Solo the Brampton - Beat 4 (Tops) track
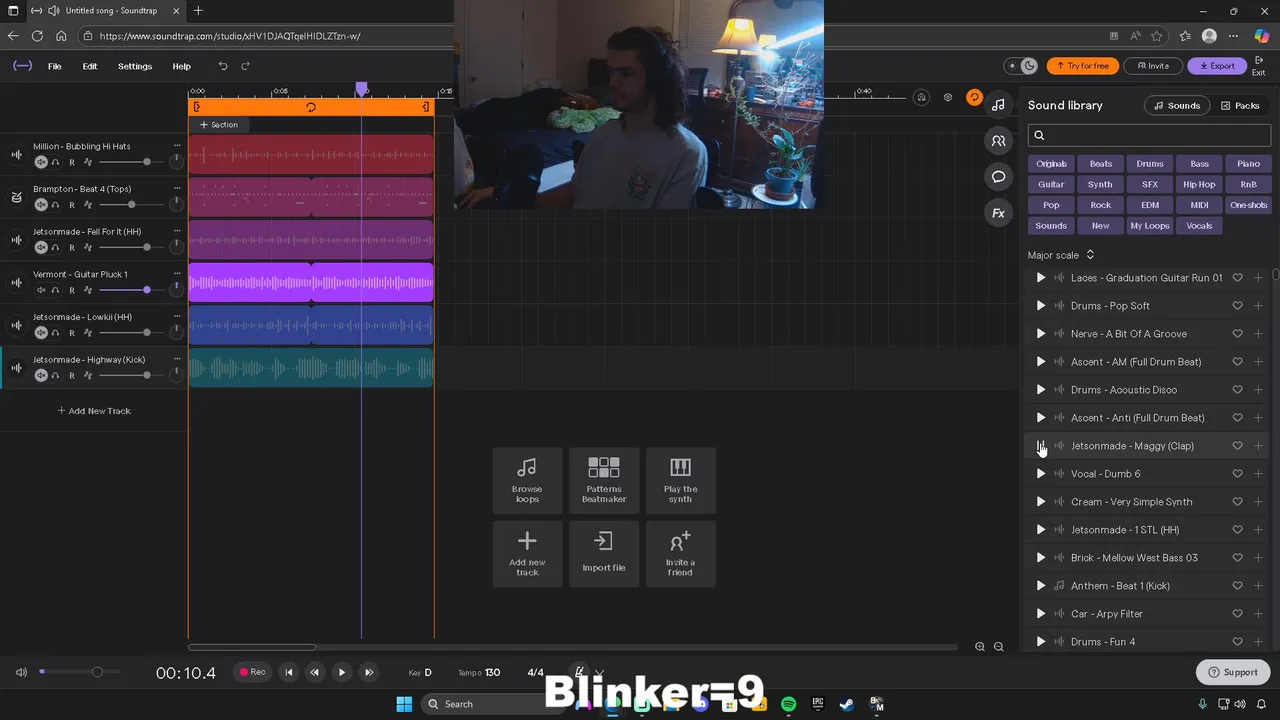Viewport: 1280px width, 720px height. 56,205
